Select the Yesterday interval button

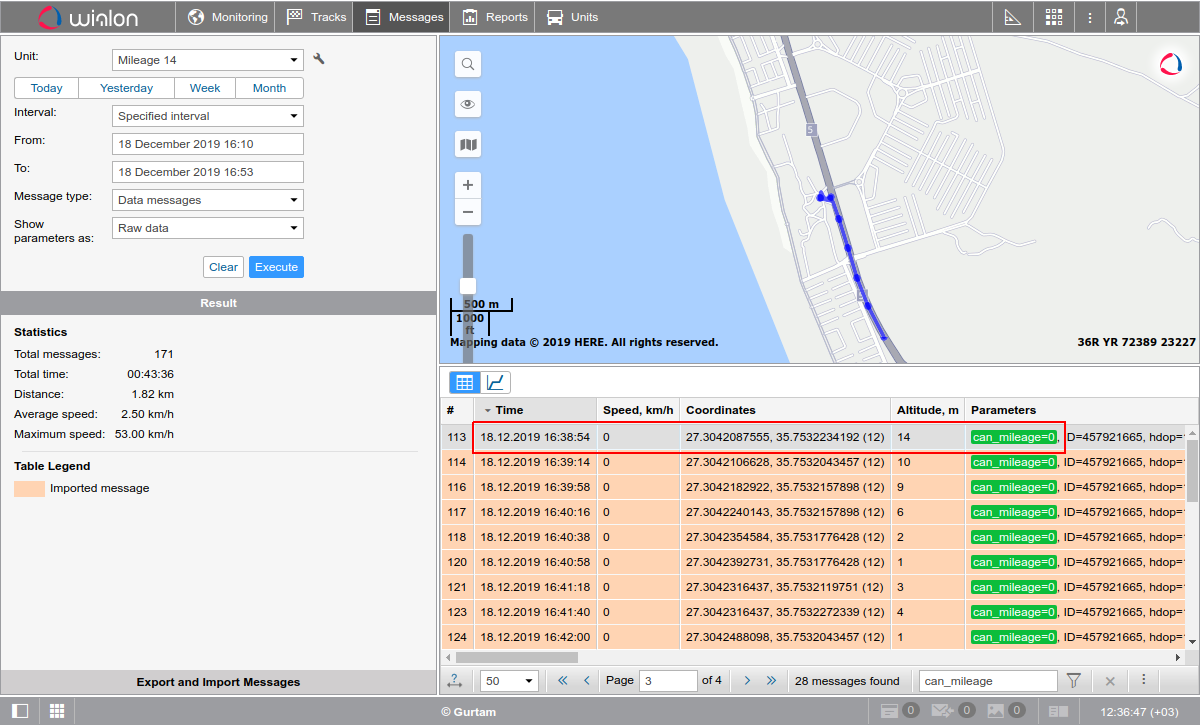(x=127, y=88)
